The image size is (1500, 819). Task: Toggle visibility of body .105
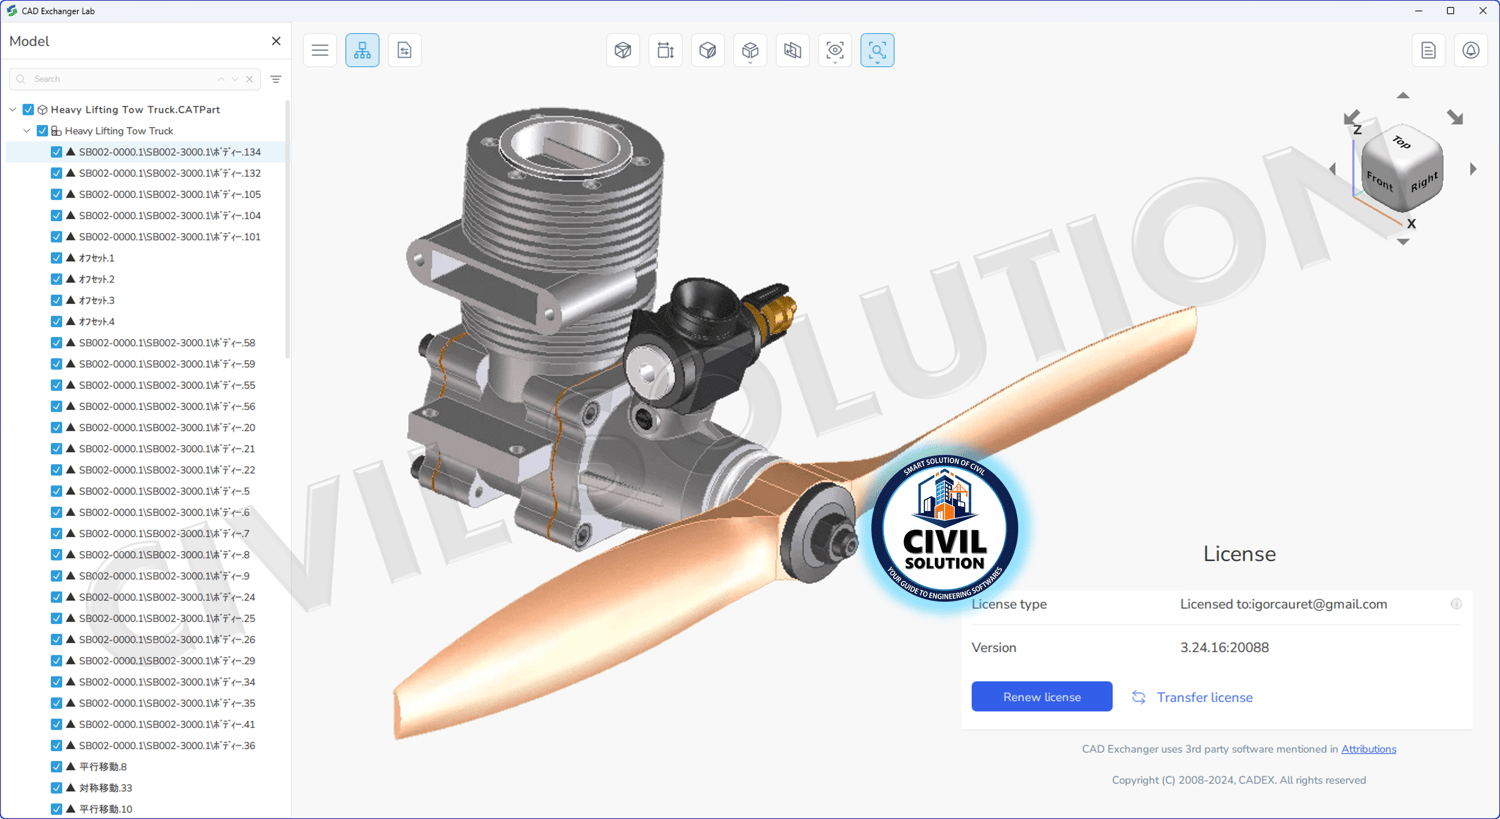pyautogui.click(x=56, y=194)
